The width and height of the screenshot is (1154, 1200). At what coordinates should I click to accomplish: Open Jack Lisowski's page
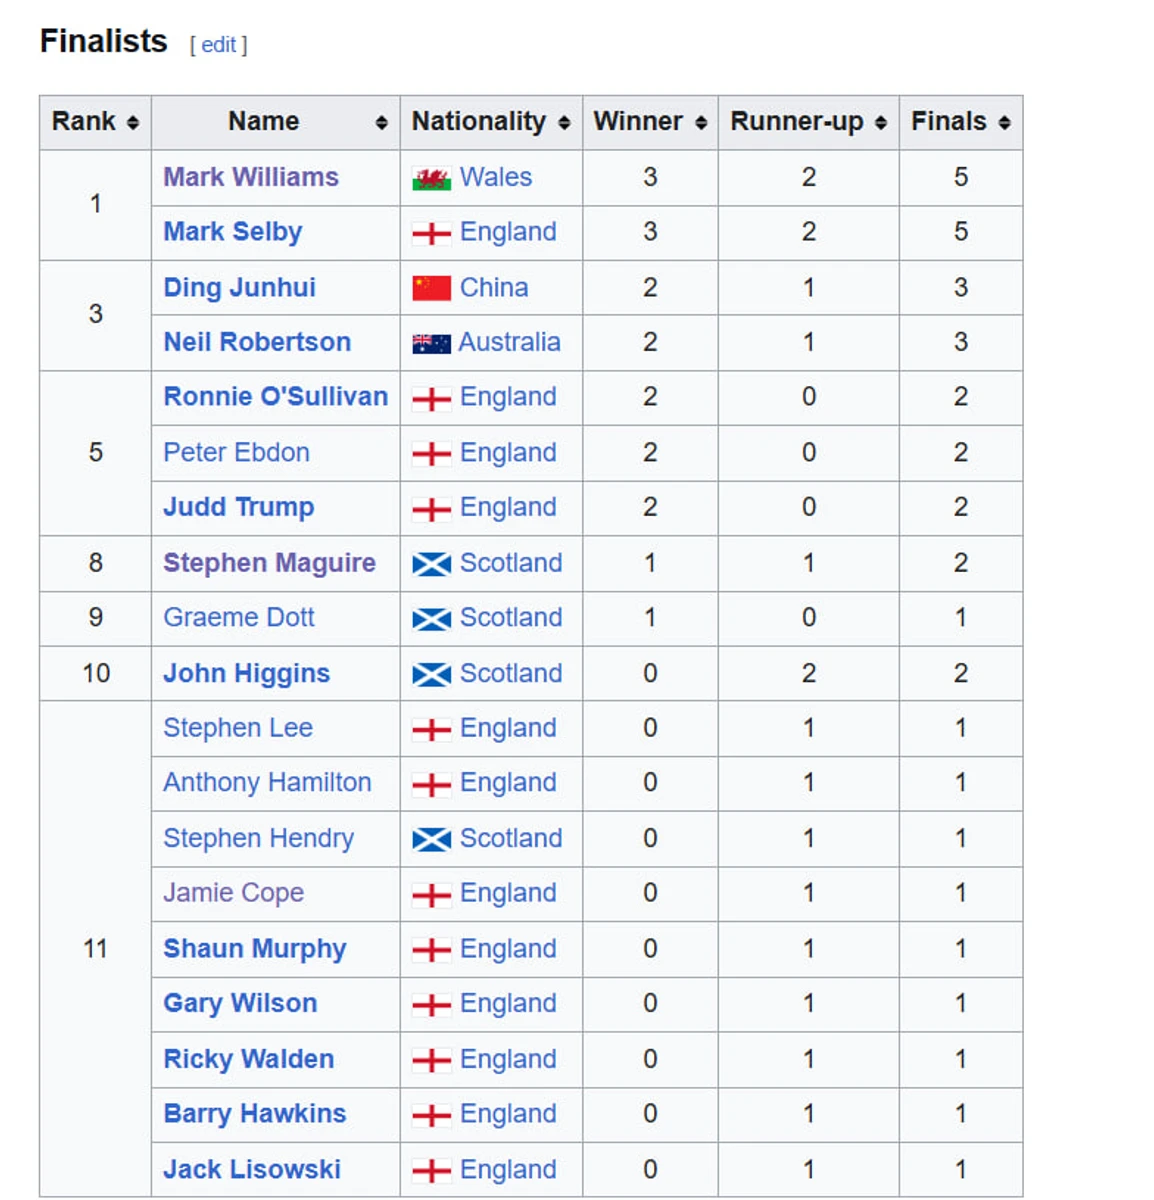pyautogui.click(x=252, y=1169)
